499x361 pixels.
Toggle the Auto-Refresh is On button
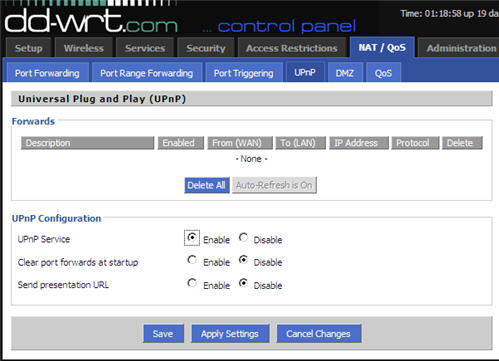(274, 185)
